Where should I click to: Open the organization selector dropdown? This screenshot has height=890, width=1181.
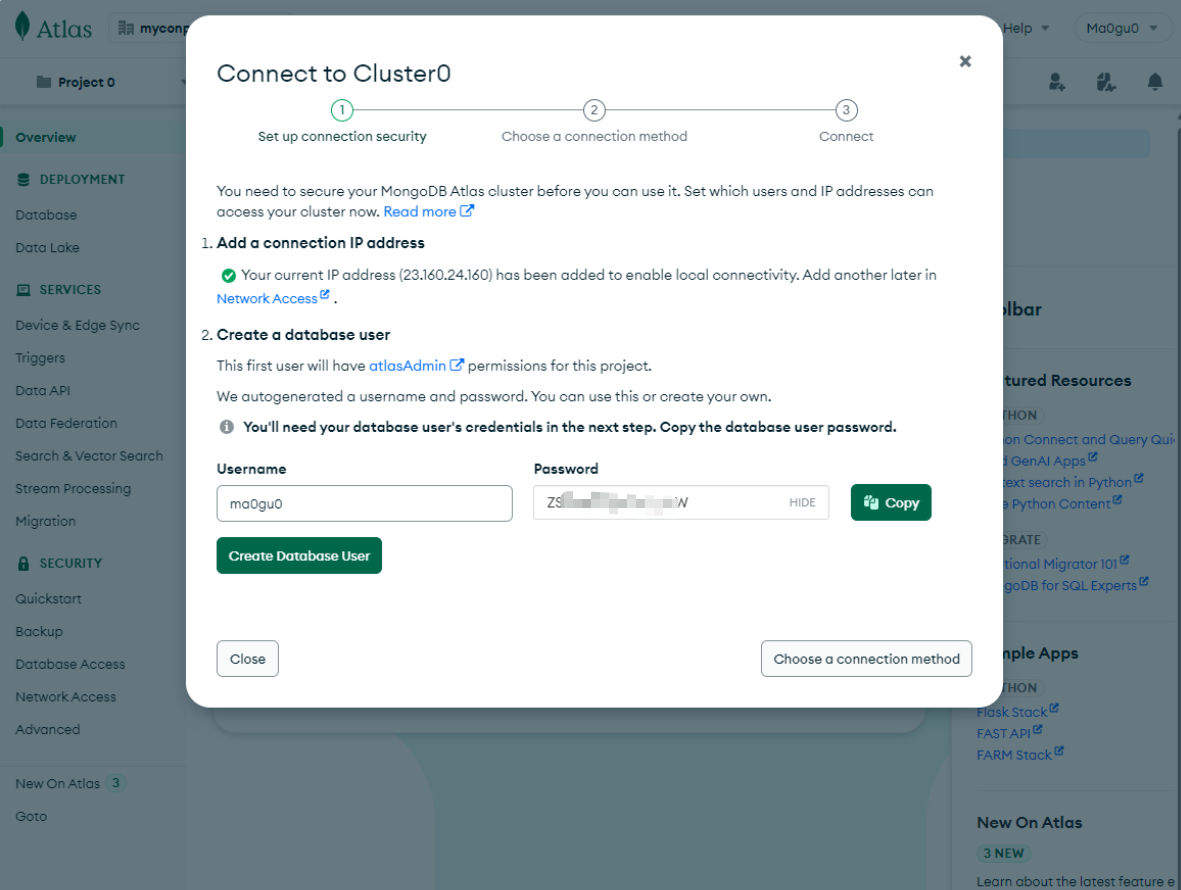tap(151, 29)
